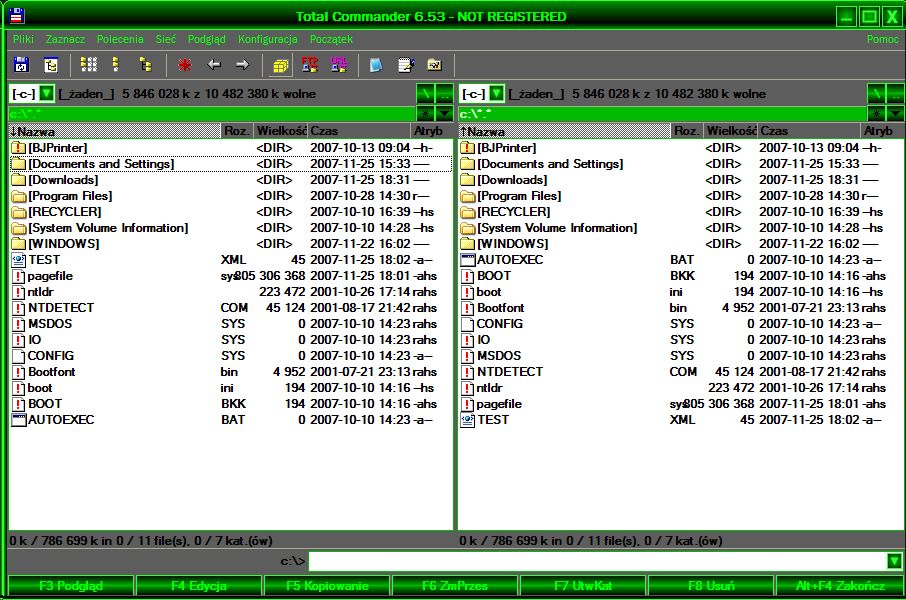This screenshot has height=600, width=906.
Task: Click the Alt+F4 Zakończ button
Action: 840,586
